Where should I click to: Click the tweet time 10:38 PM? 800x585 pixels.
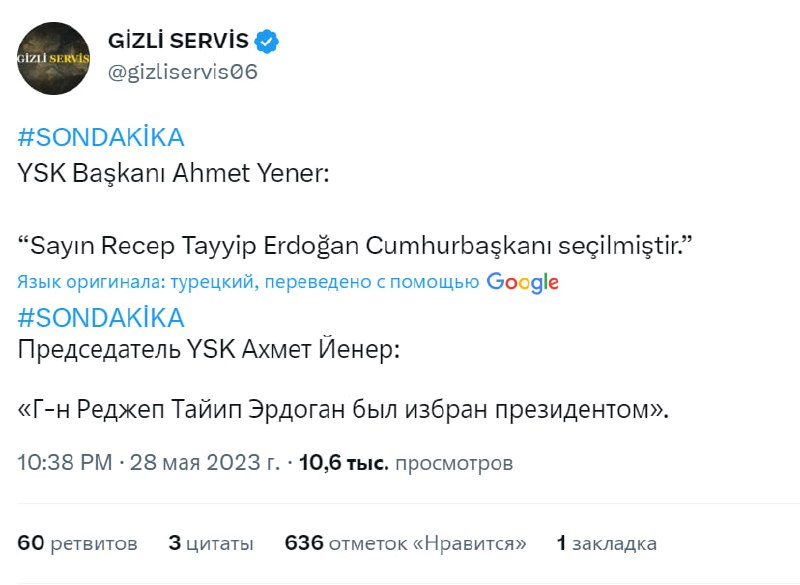point(65,463)
